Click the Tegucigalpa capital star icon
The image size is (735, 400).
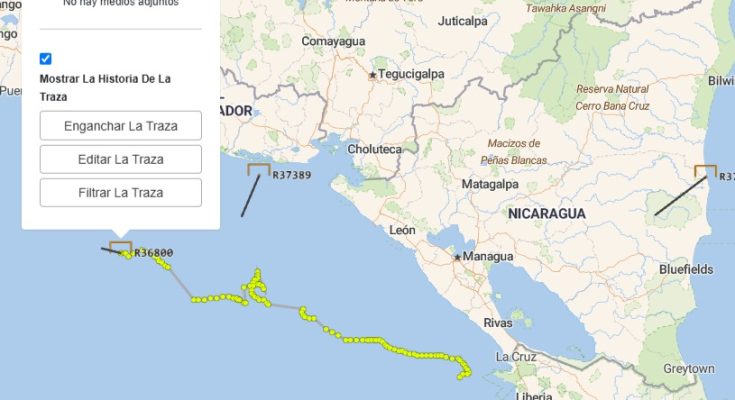(373, 75)
